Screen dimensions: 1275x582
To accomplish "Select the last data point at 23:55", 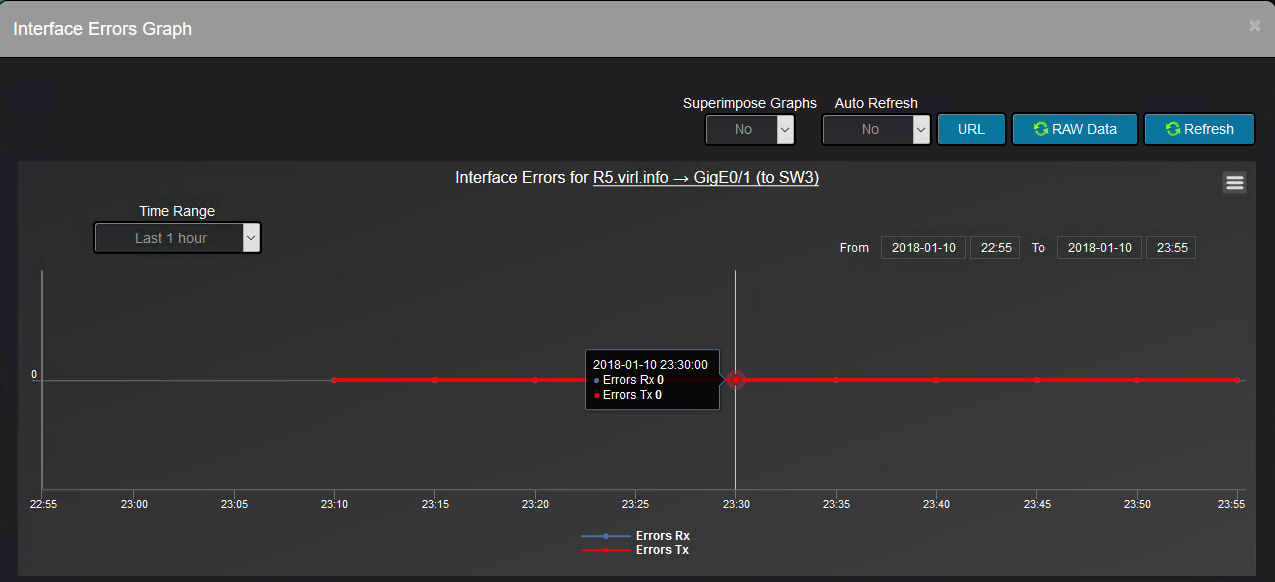I will click(x=1237, y=380).
